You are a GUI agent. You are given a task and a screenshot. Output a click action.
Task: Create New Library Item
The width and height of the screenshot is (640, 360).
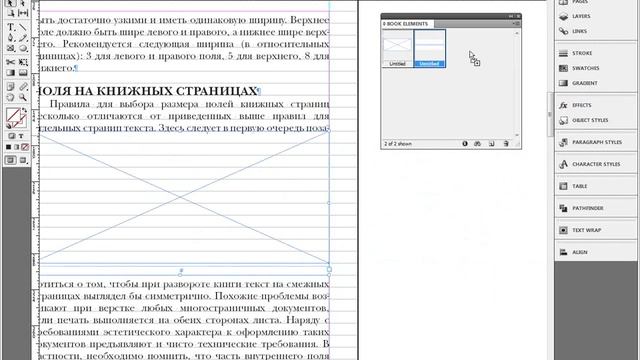click(492, 144)
